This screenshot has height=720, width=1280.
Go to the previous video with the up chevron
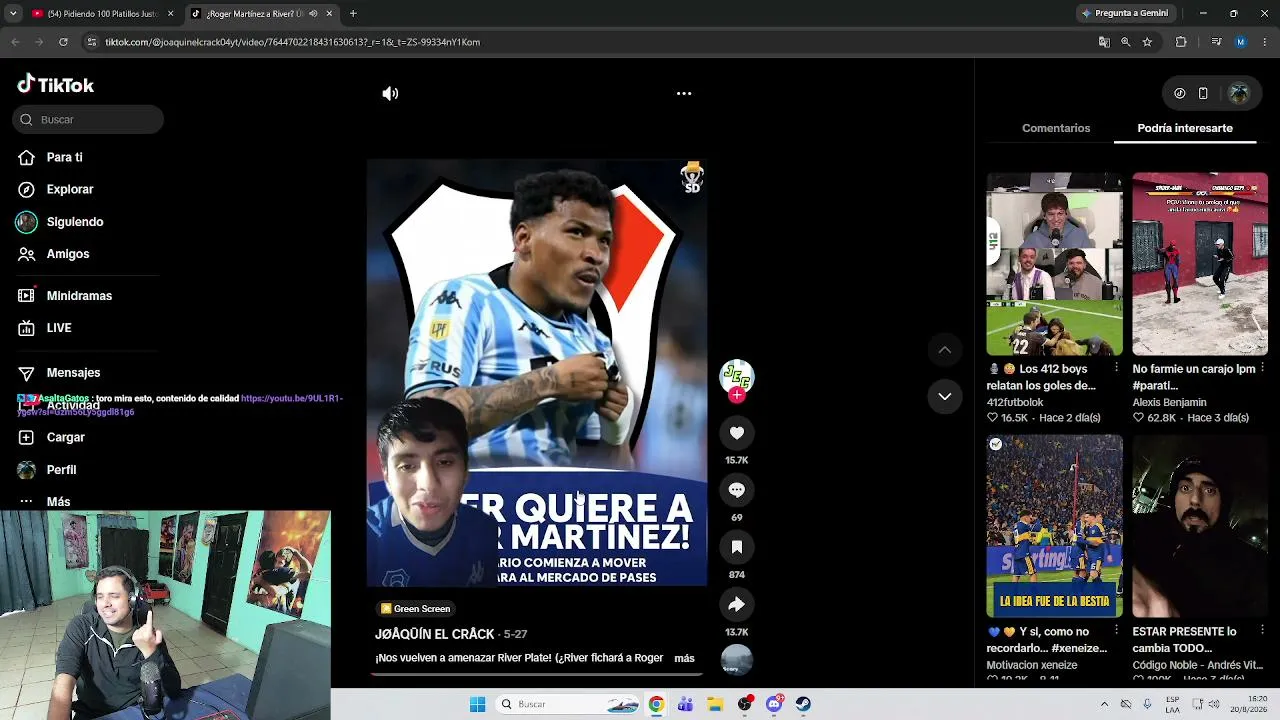[x=945, y=350]
